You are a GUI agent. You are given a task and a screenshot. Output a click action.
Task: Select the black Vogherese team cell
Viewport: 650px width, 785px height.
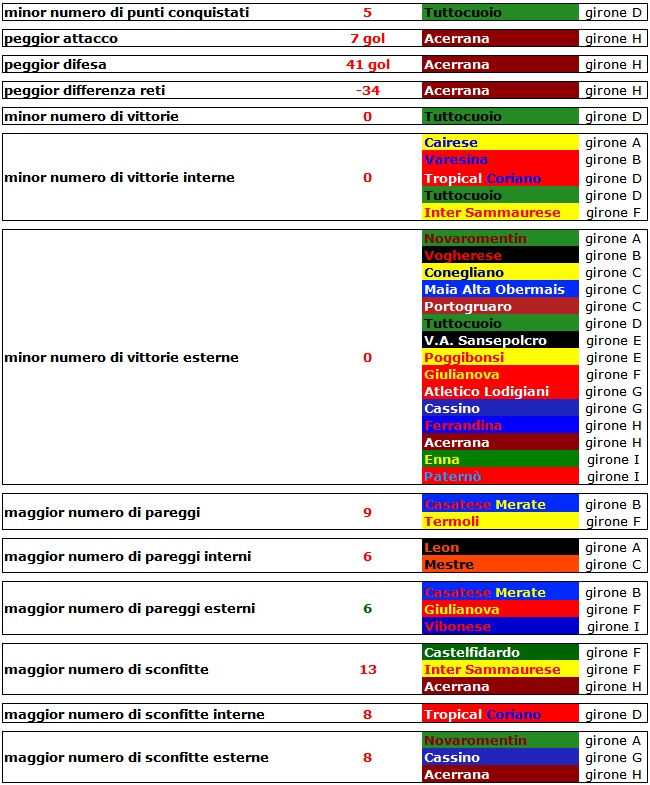(x=500, y=256)
